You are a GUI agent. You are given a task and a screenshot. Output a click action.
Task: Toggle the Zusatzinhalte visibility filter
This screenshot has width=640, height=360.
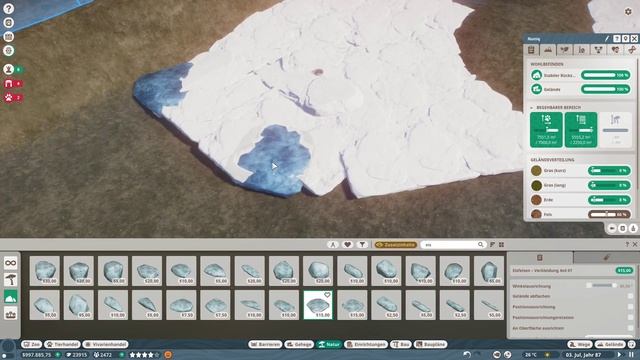tap(396, 244)
